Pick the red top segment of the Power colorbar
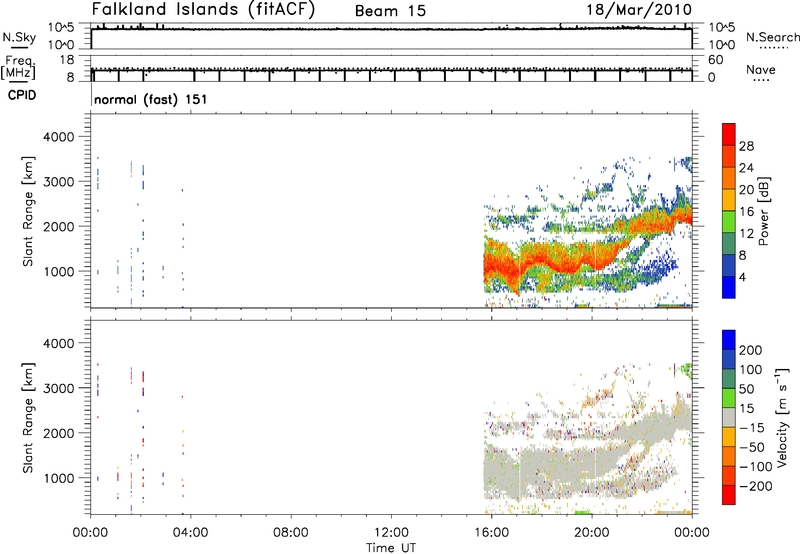 click(729, 134)
